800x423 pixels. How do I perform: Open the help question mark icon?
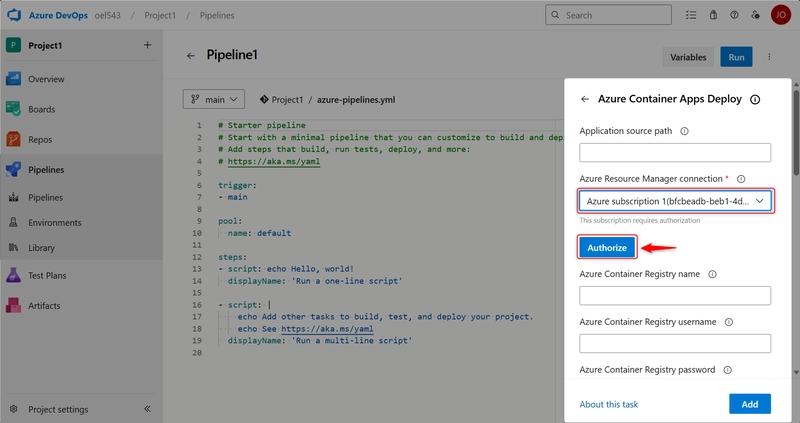click(734, 15)
